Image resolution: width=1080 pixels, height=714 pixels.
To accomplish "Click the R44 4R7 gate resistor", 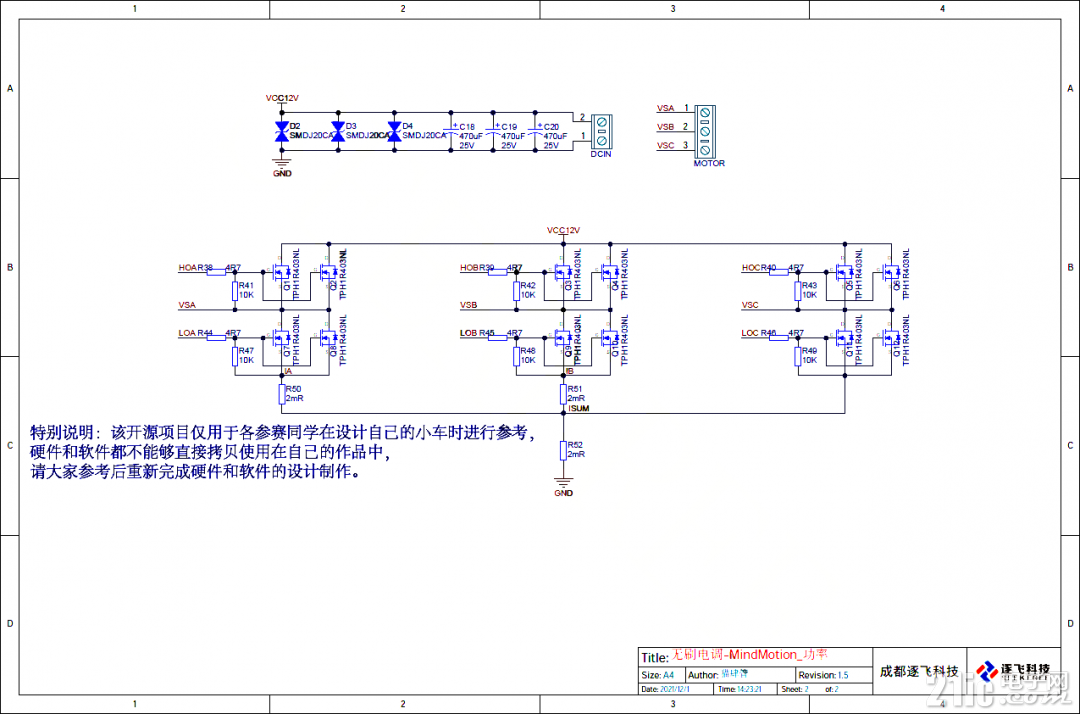I will coord(216,337).
